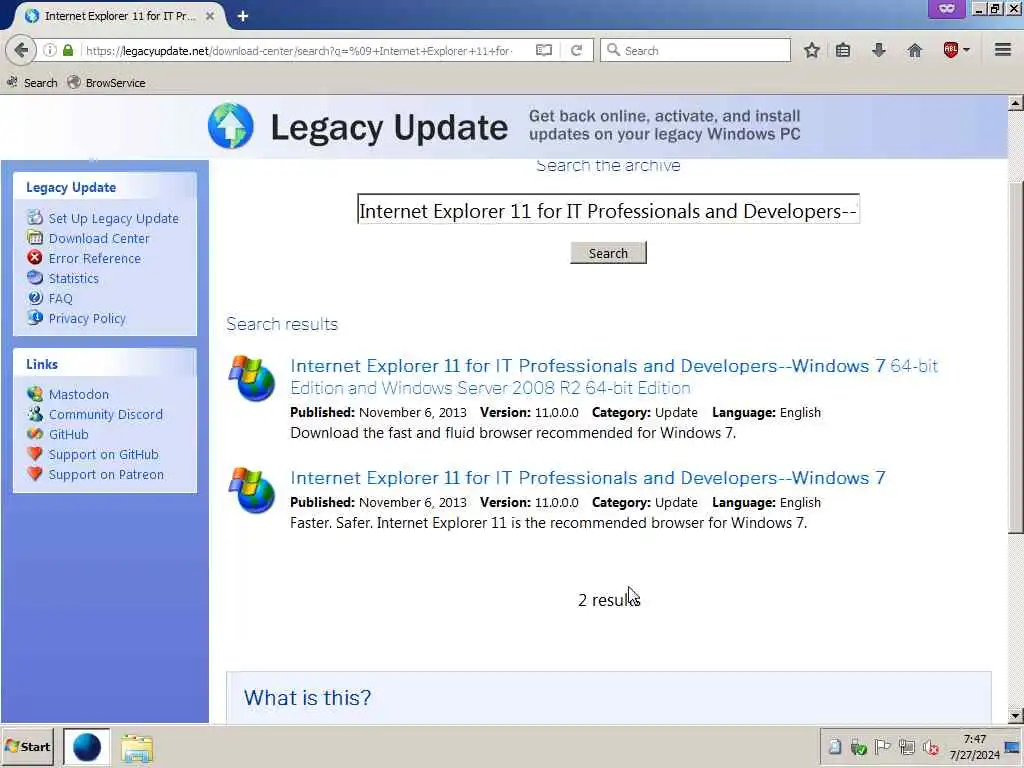This screenshot has height=768, width=1024.
Task: Open the file explorer folder taskbar icon
Action: click(x=136, y=748)
